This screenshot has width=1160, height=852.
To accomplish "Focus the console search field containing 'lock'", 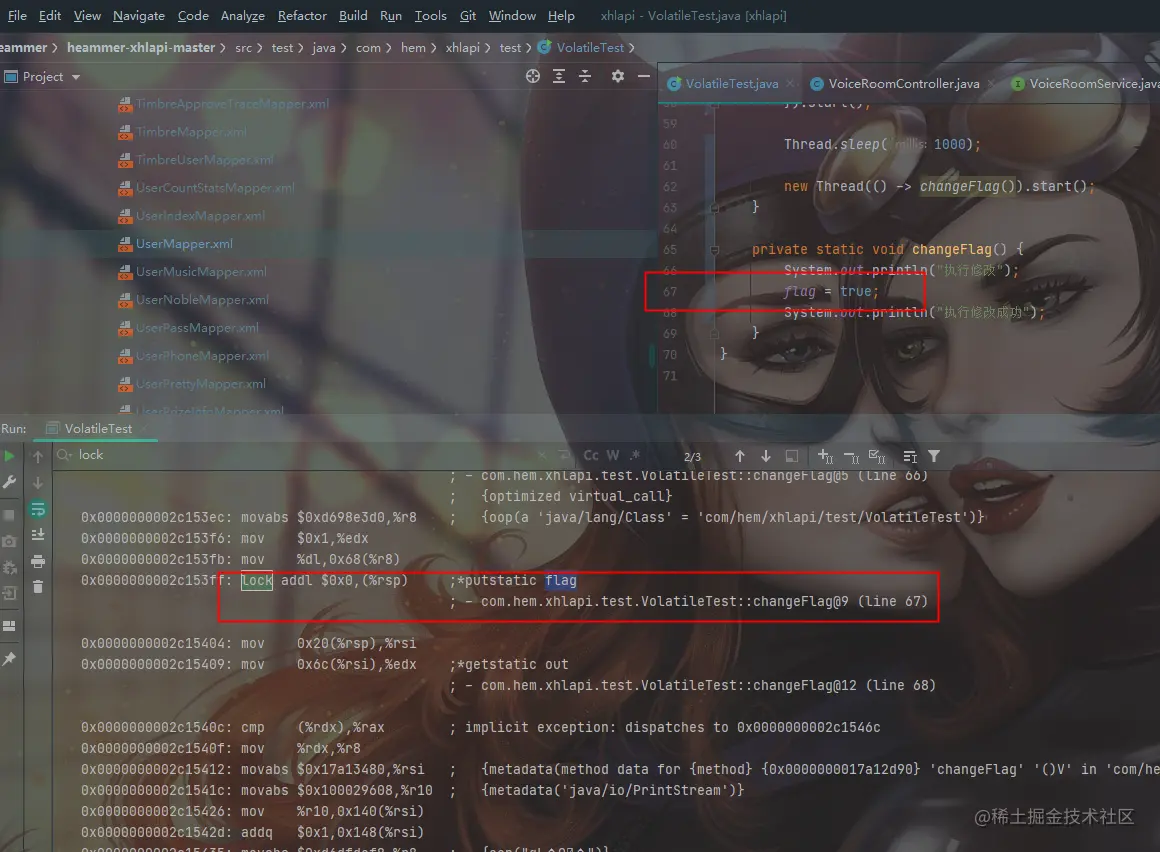I will click(x=296, y=455).
